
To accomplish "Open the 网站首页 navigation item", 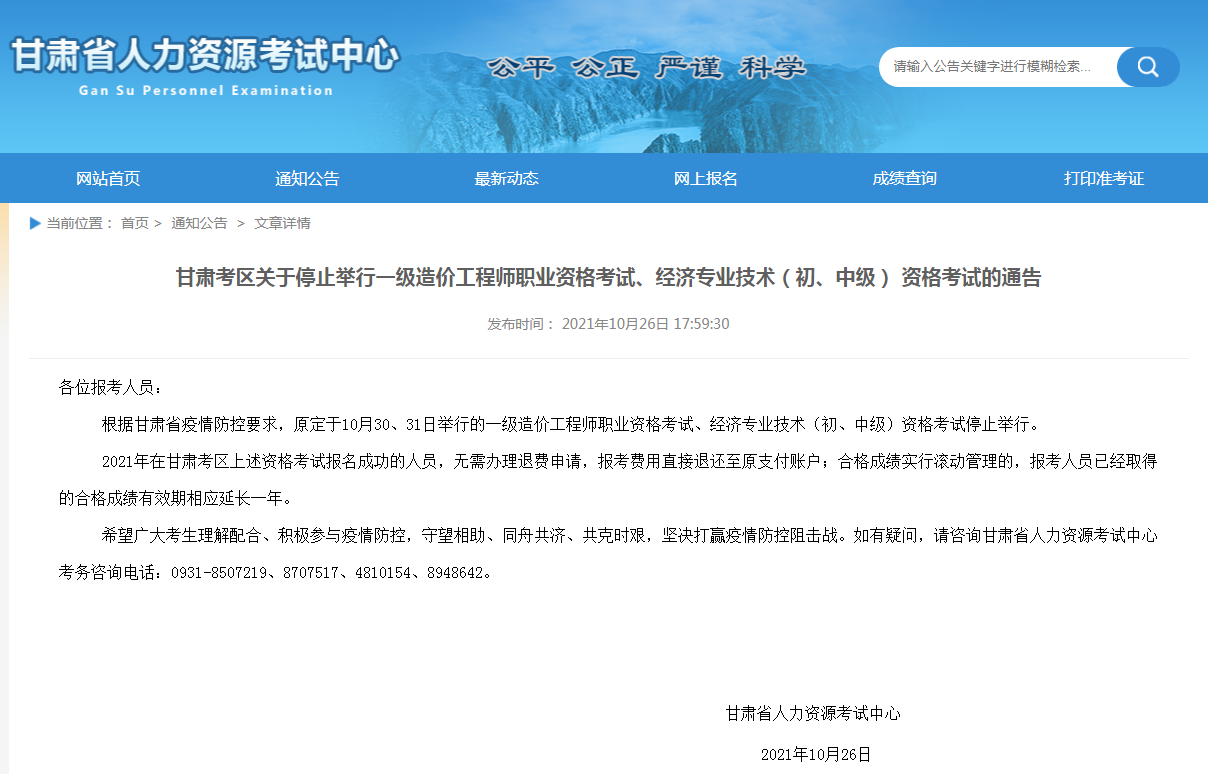I will point(108,179).
